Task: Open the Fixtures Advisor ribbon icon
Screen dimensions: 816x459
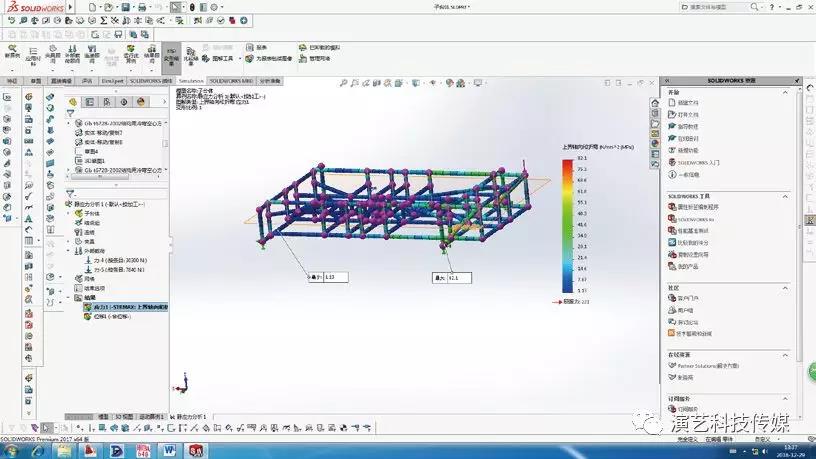Action: pos(53,55)
